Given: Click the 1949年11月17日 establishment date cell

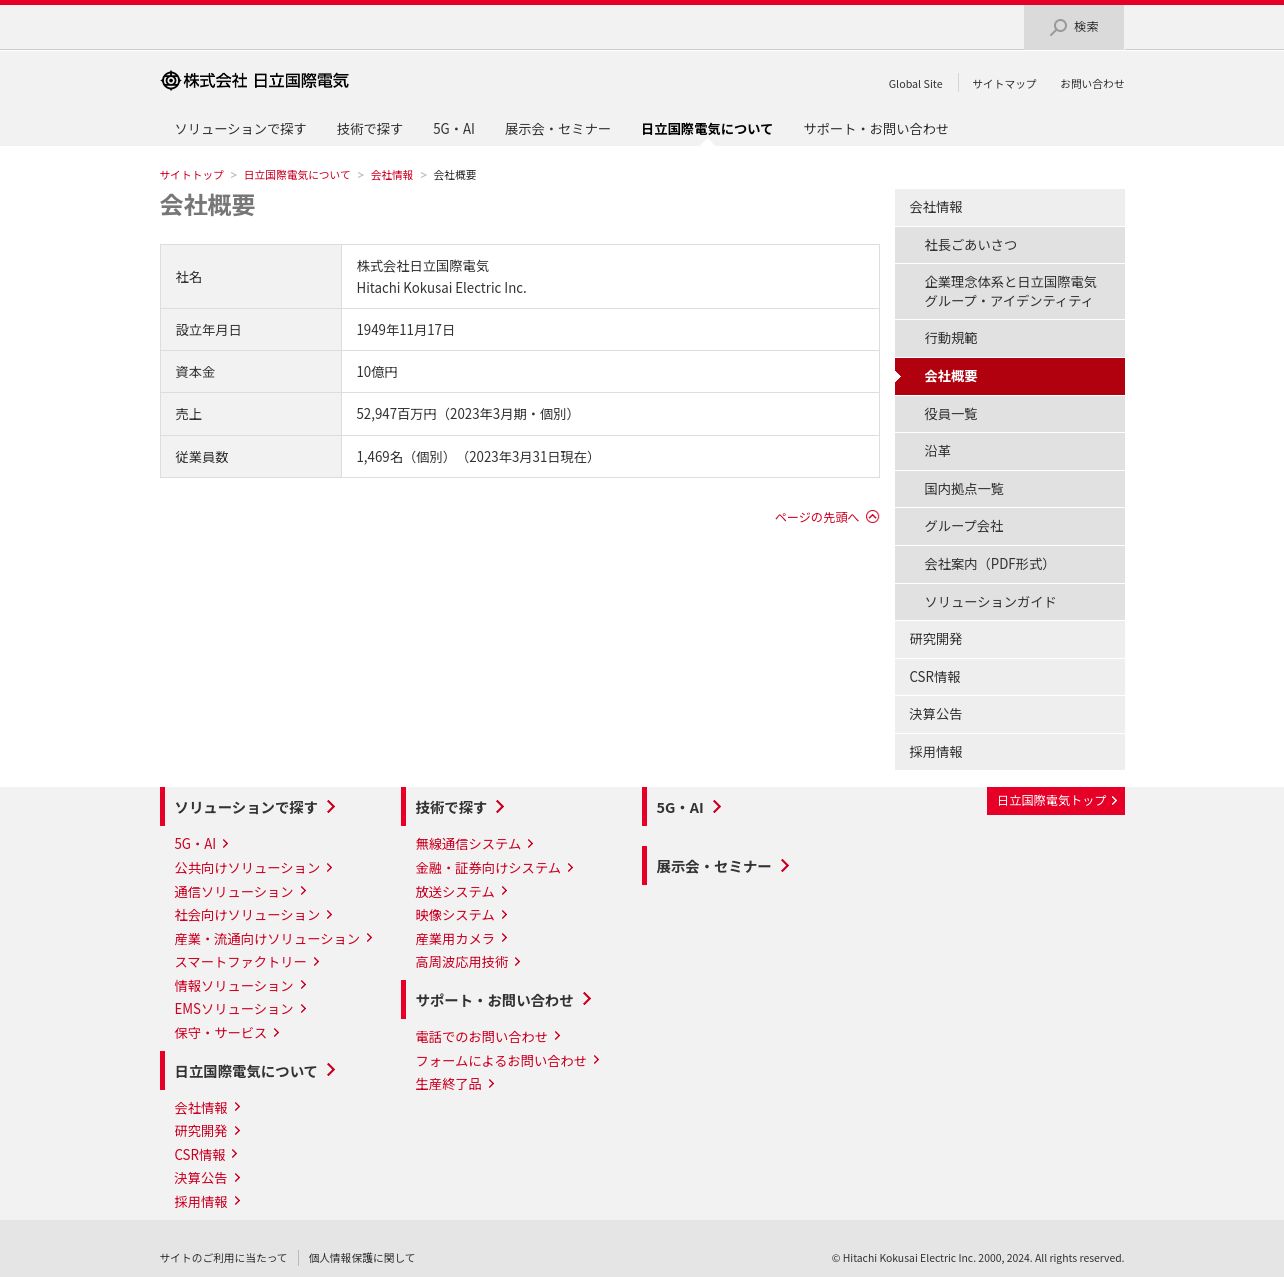Looking at the screenshot, I should [x=610, y=330].
